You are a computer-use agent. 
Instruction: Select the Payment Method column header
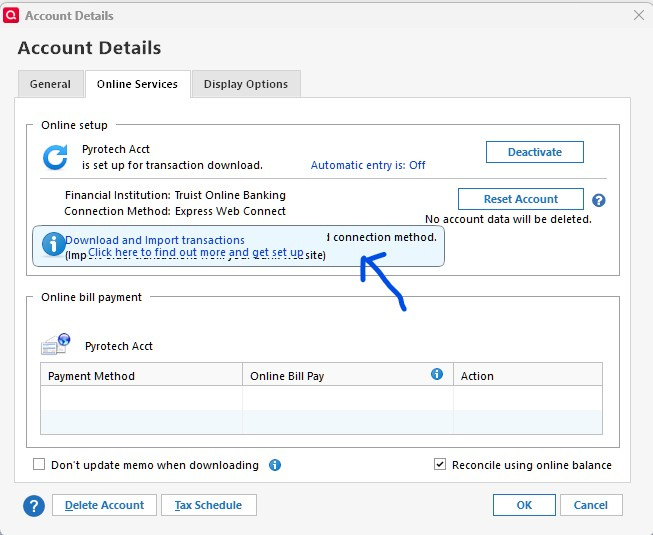(142, 376)
